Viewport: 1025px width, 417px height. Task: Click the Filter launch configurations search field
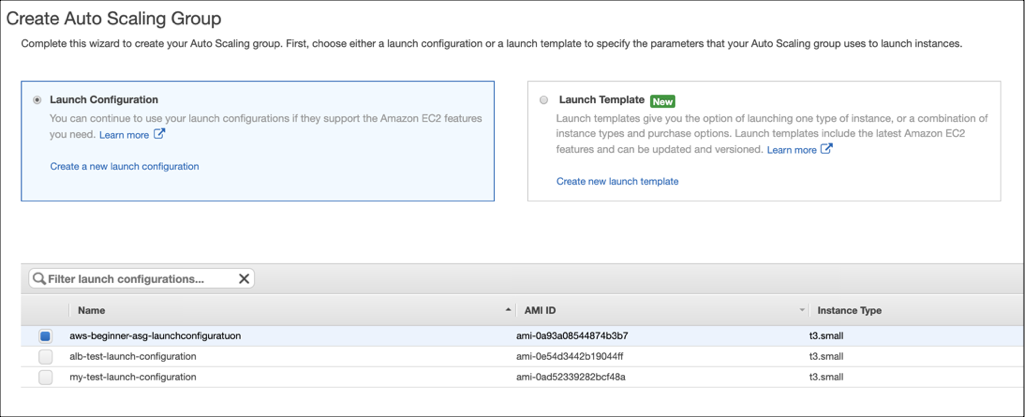pyautogui.click(x=141, y=279)
